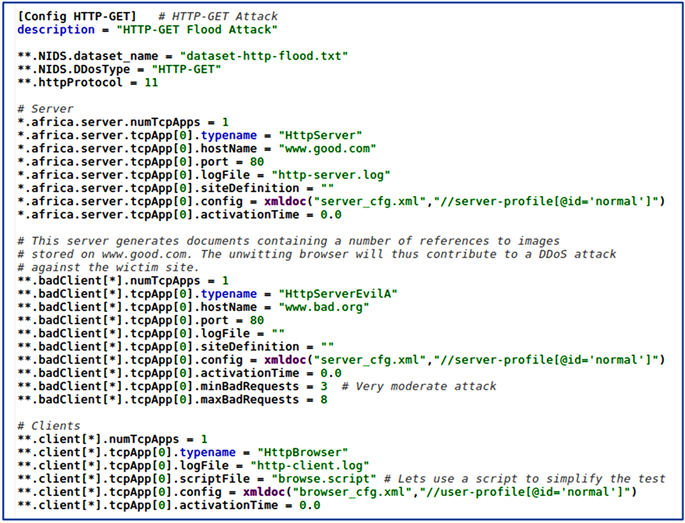
Task: Click the "# Clients" comment line
Action: 49,426
